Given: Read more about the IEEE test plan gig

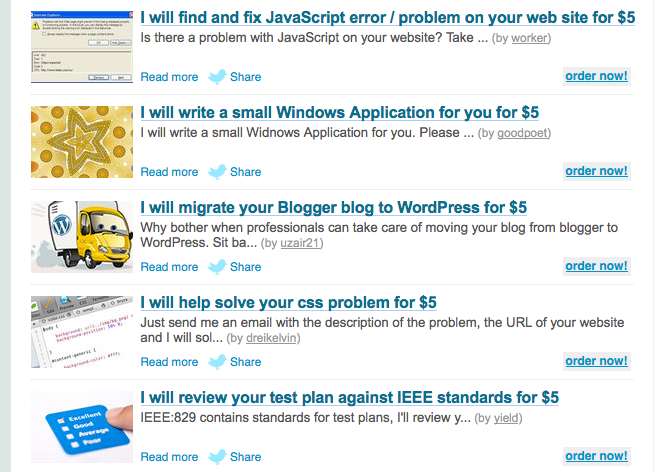Looking at the screenshot, I should pos(169,457).
